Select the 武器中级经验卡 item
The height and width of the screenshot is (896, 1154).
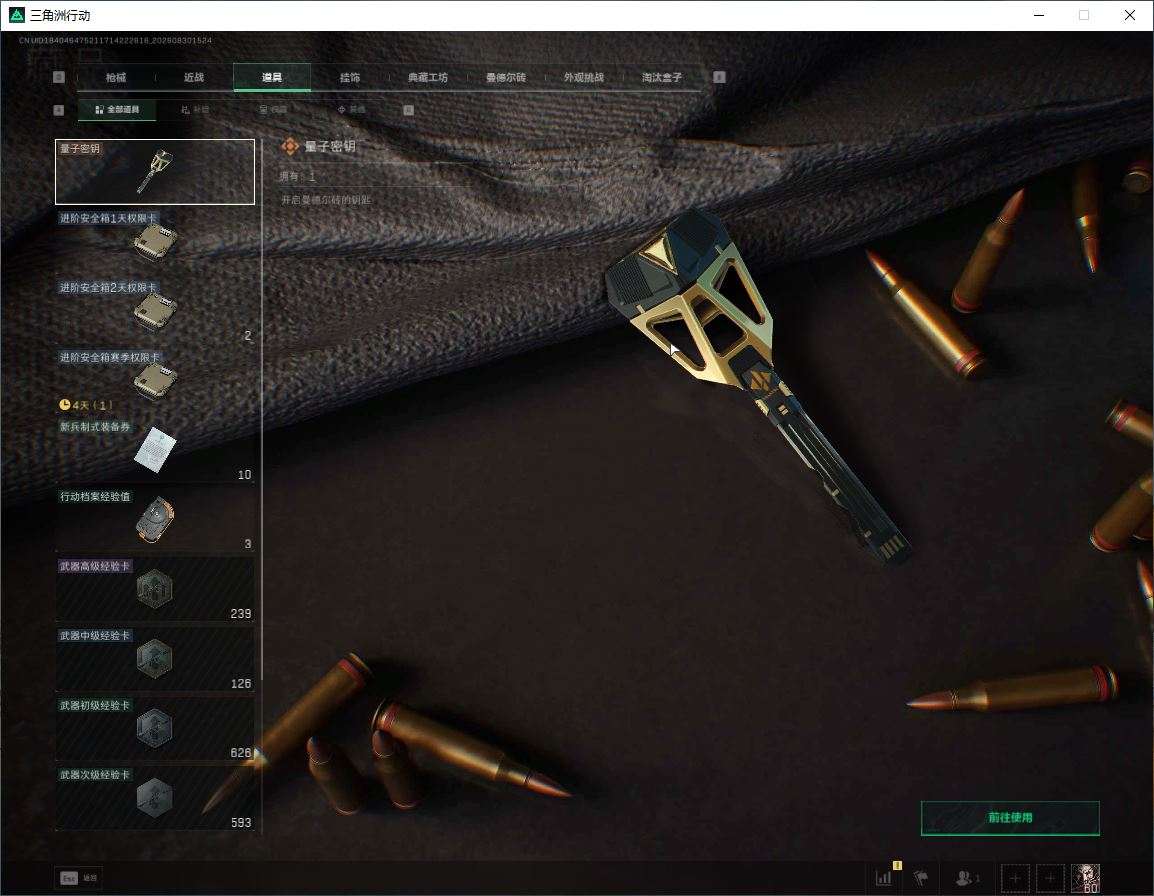[x=155, y=659]
